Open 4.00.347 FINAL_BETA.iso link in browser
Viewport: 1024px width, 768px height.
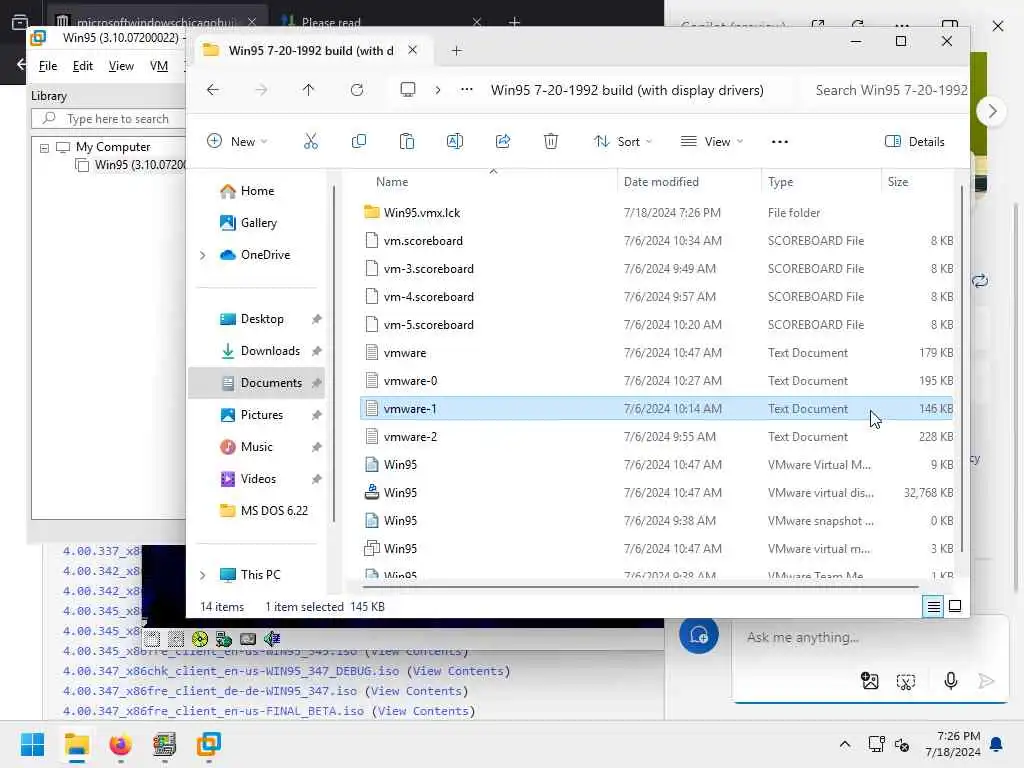(213, 711)
